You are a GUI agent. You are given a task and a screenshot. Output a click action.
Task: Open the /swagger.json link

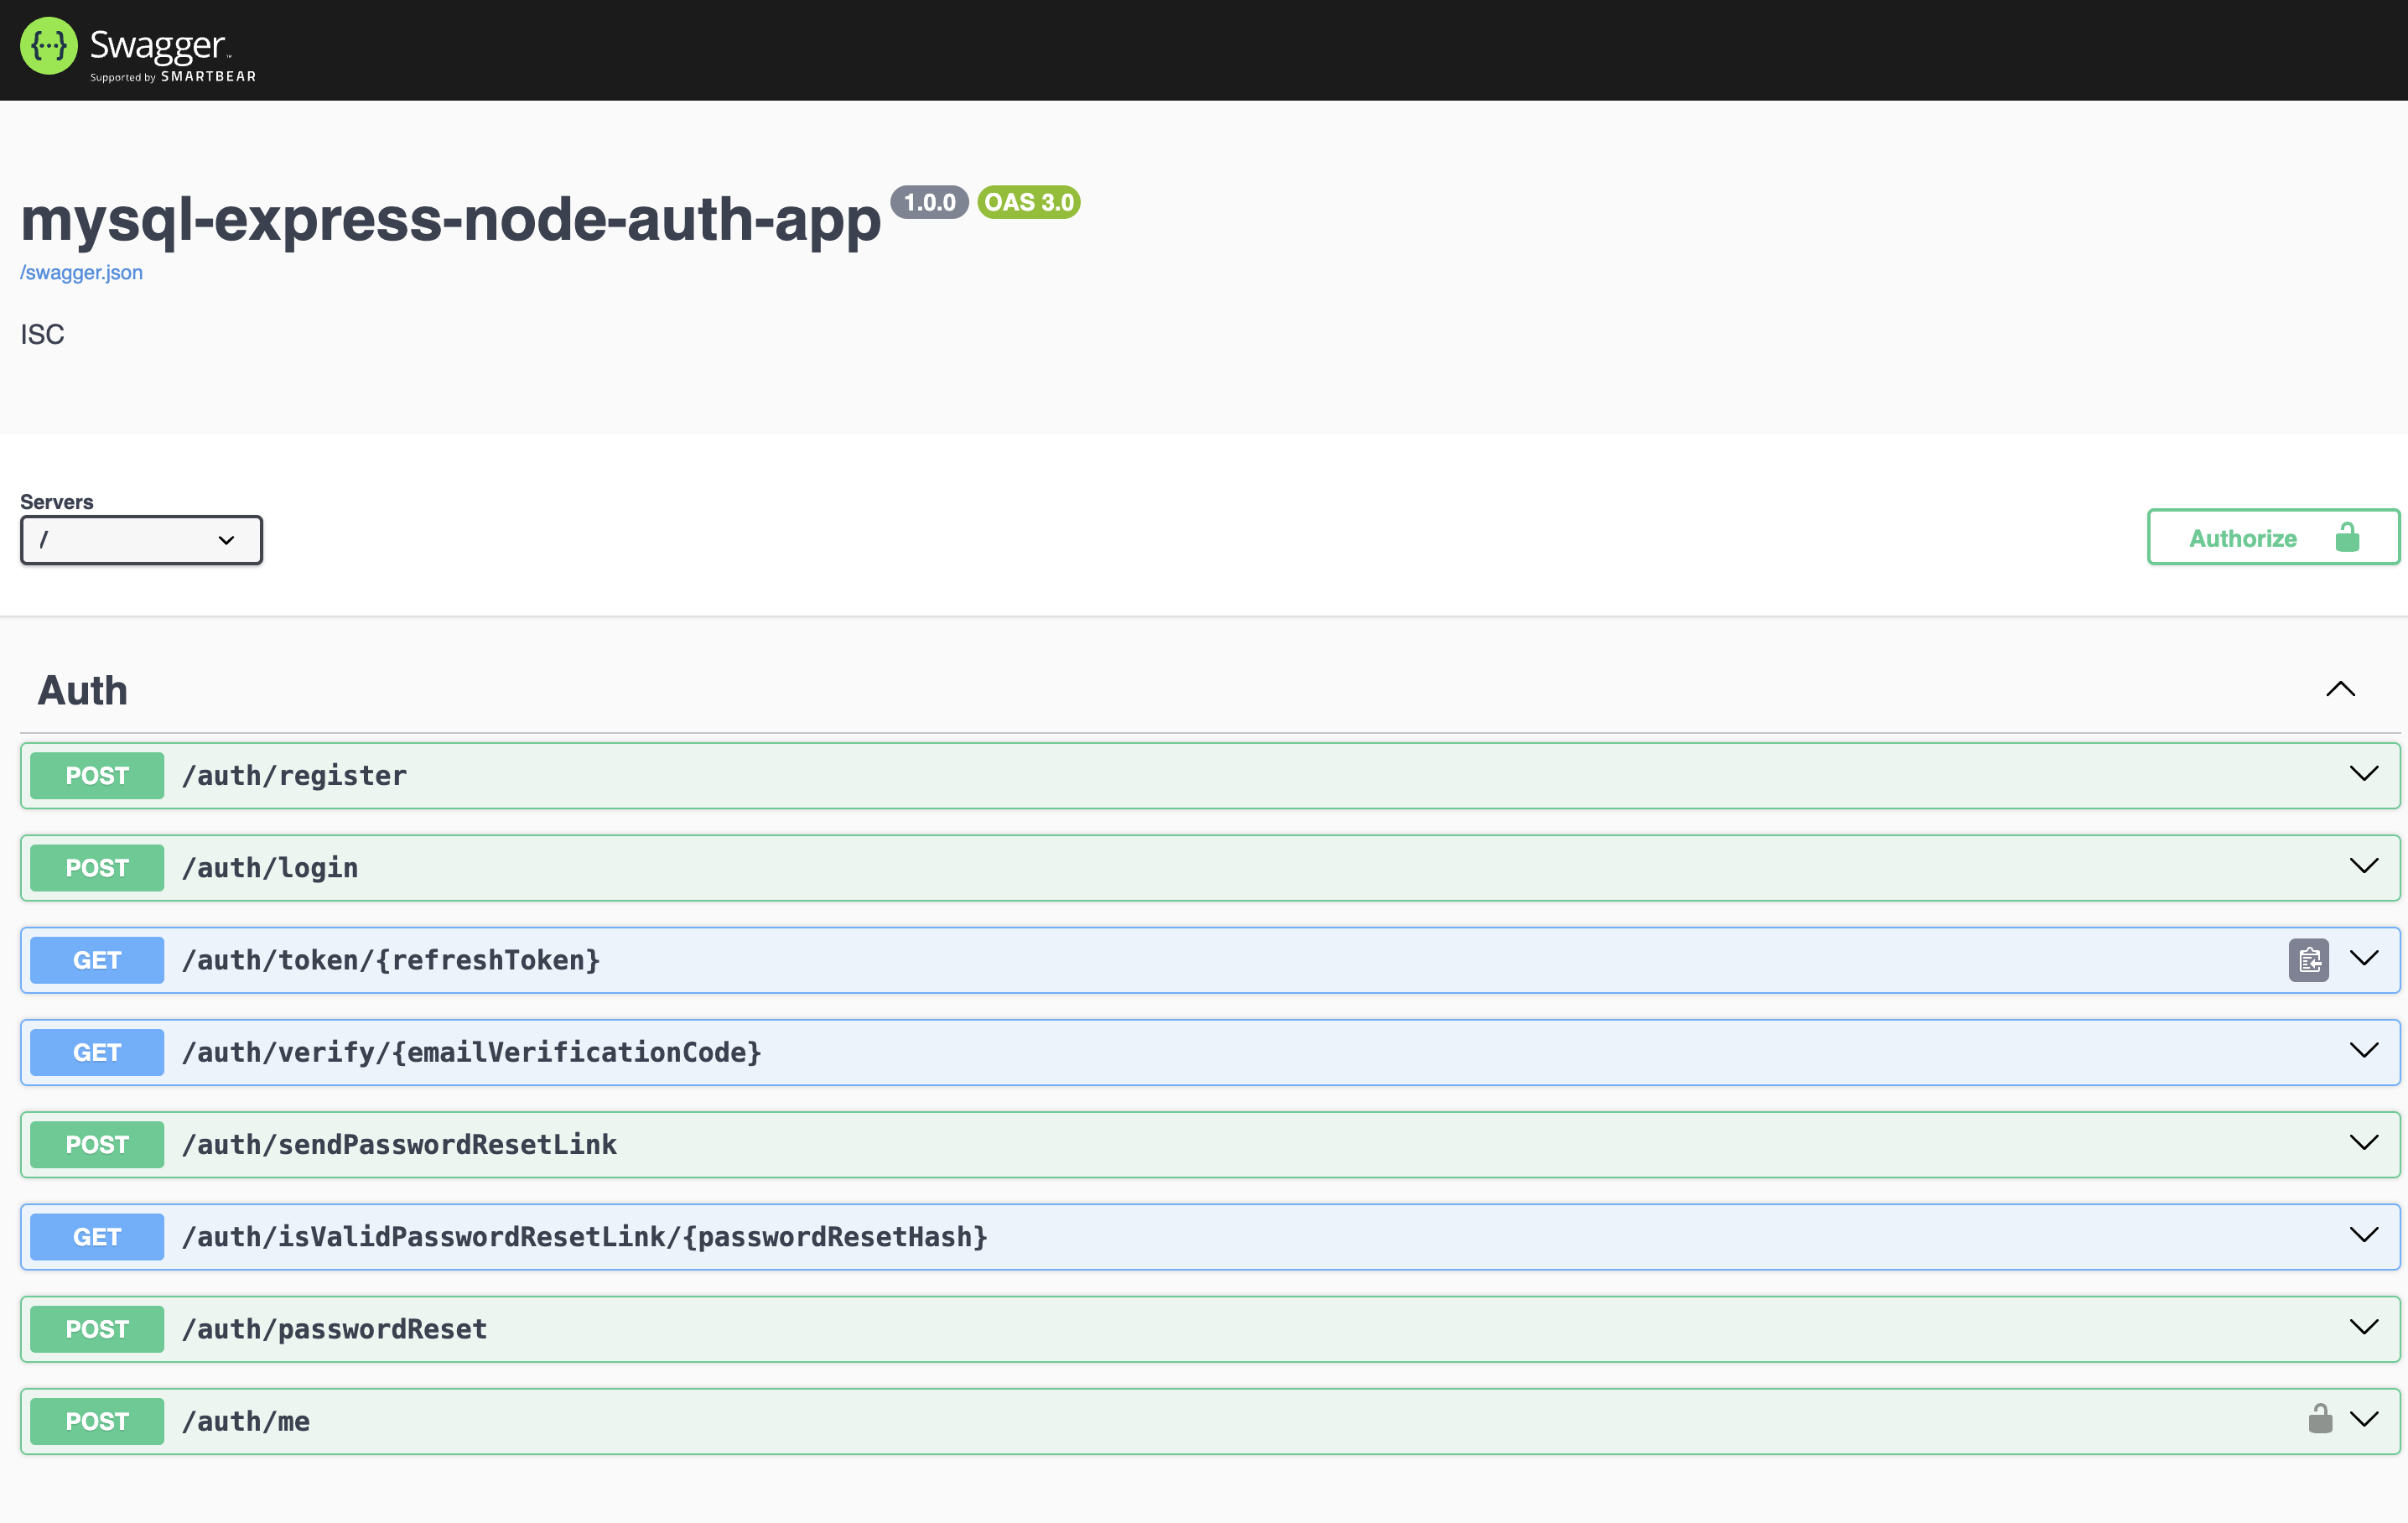pos(81,272)
